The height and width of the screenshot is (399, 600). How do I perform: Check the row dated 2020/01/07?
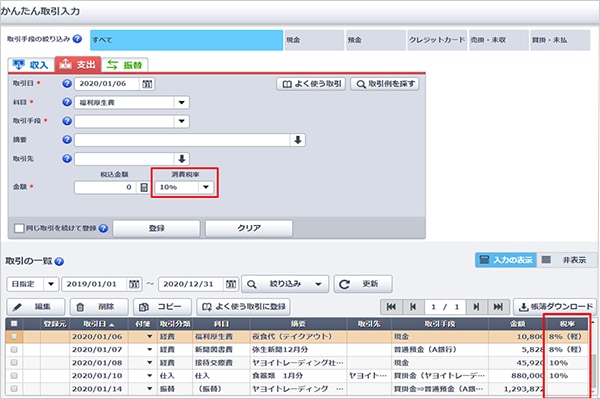tap(14, 350)
